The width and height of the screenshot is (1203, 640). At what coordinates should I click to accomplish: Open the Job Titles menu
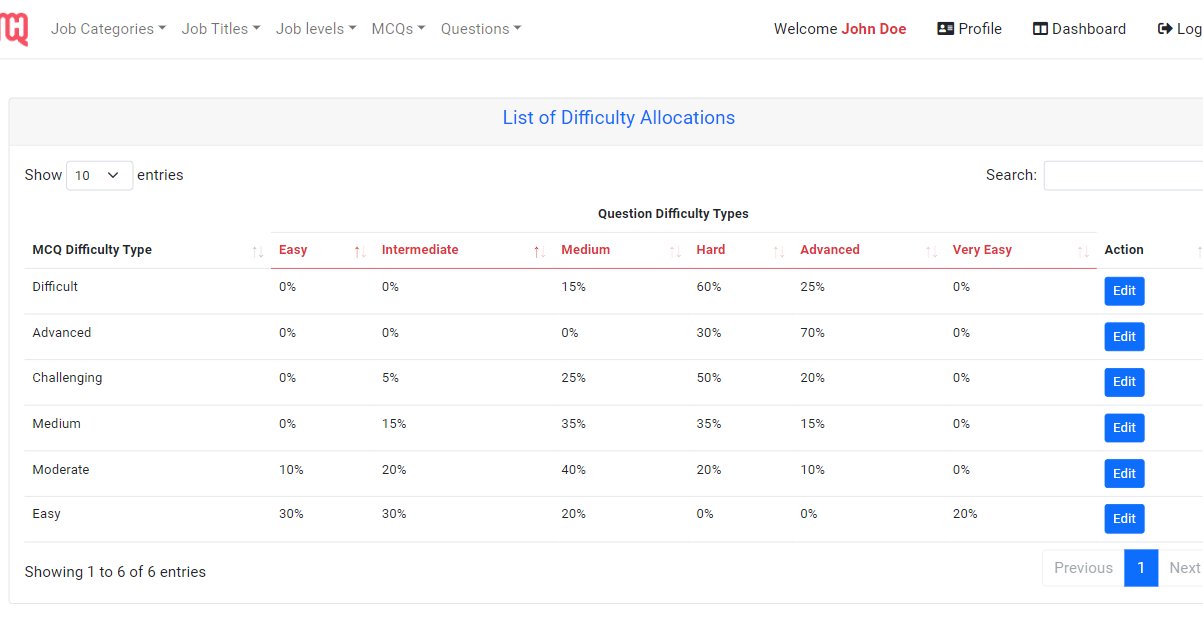220,28
